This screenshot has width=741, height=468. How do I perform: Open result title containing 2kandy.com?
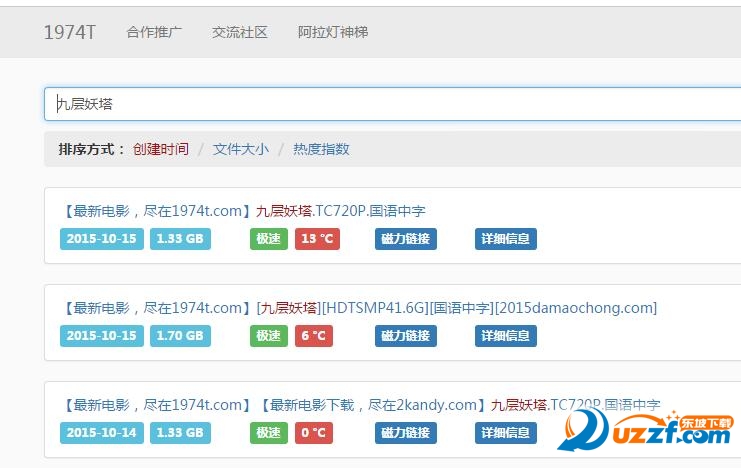coord(362,405)
